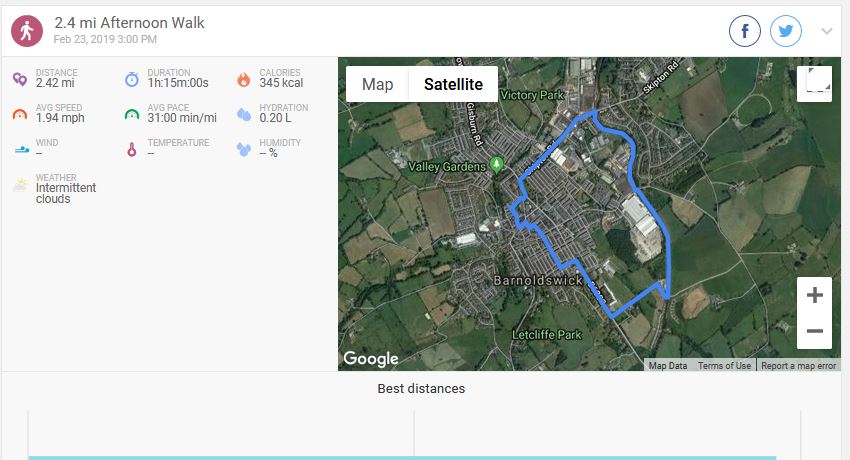850x460 pixels.
Task: Click the calories flame icon
Action: coord(244,79)
